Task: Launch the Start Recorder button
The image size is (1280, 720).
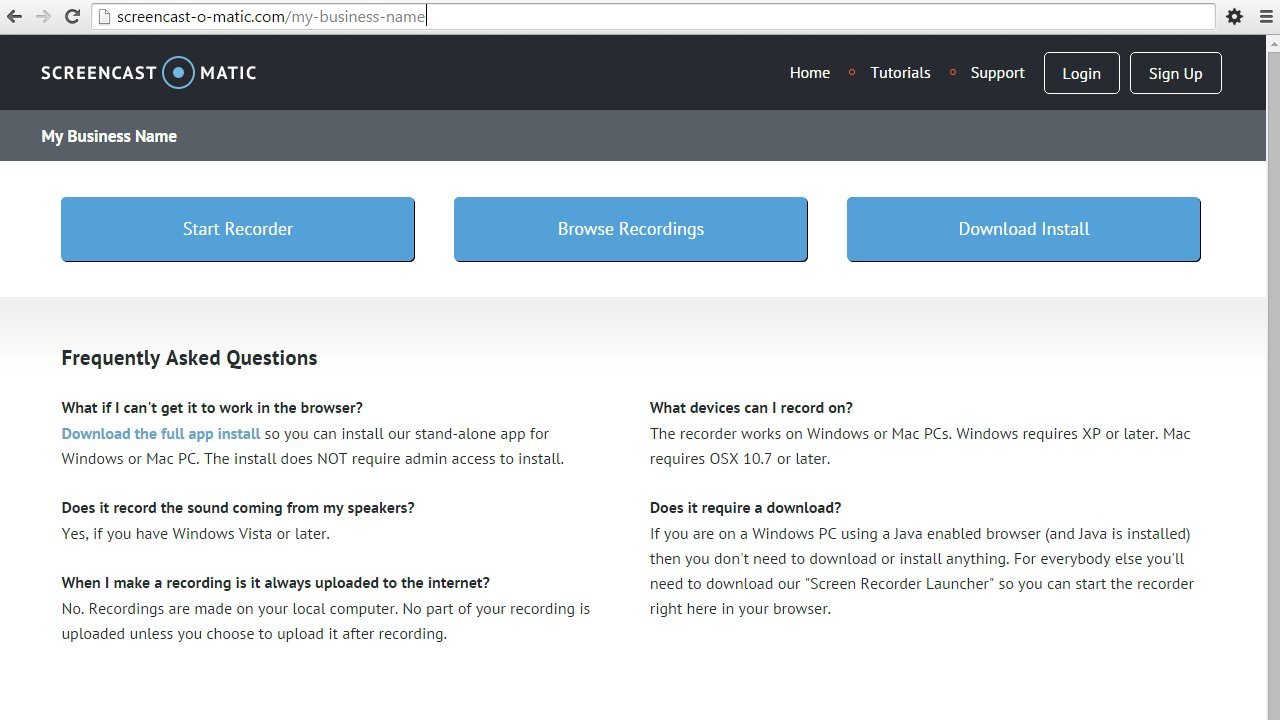Action: pos(238,229)
